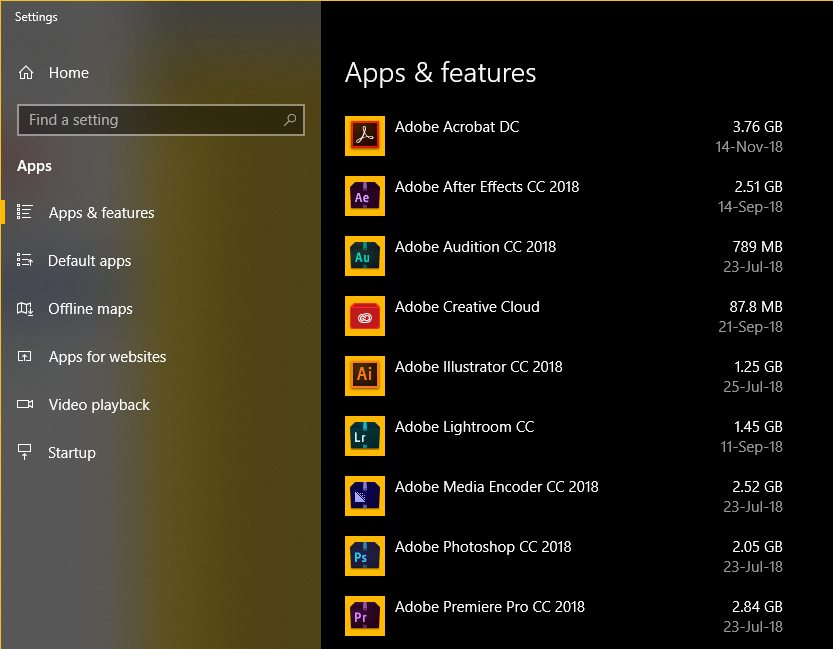Click the Find a setting search box
The image size is (833, 649).
tap(150, 120)
